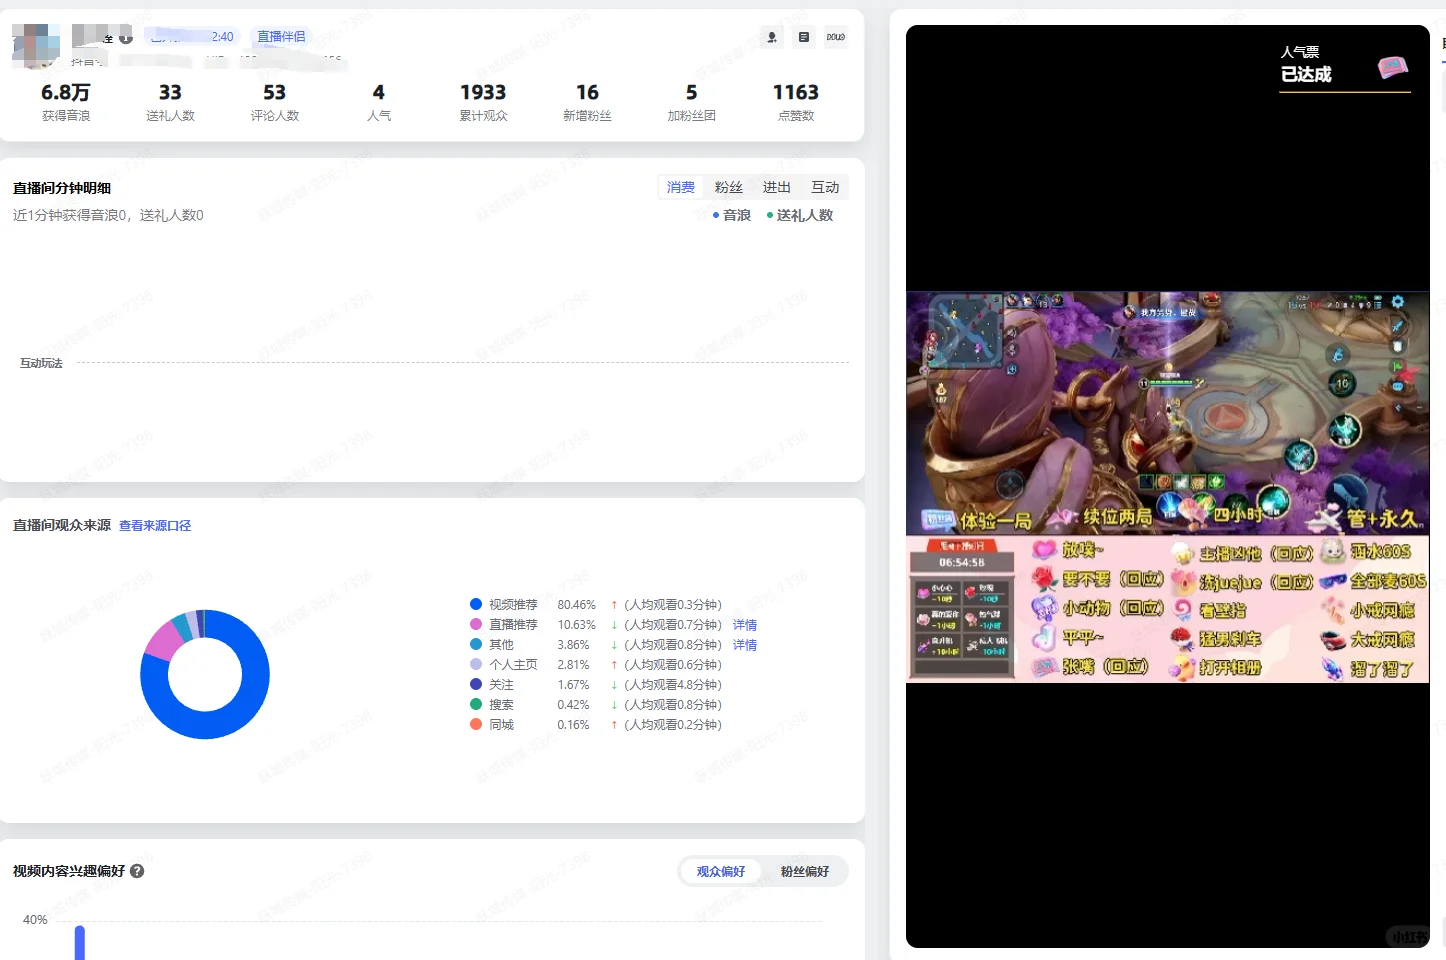Toggle the 音浪 chart legend

tap(732, 215)
